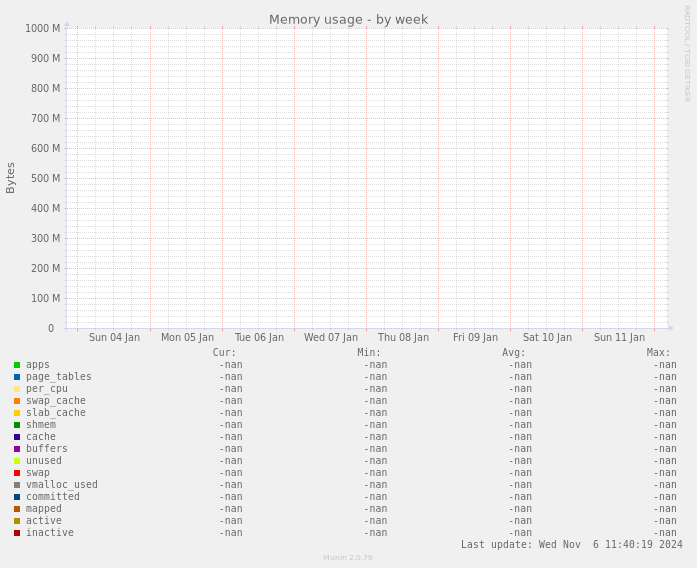Image resolution: width=697 pixels, height=568 pixels.
Task: Click the 'active' legend label
Action: 44,521
